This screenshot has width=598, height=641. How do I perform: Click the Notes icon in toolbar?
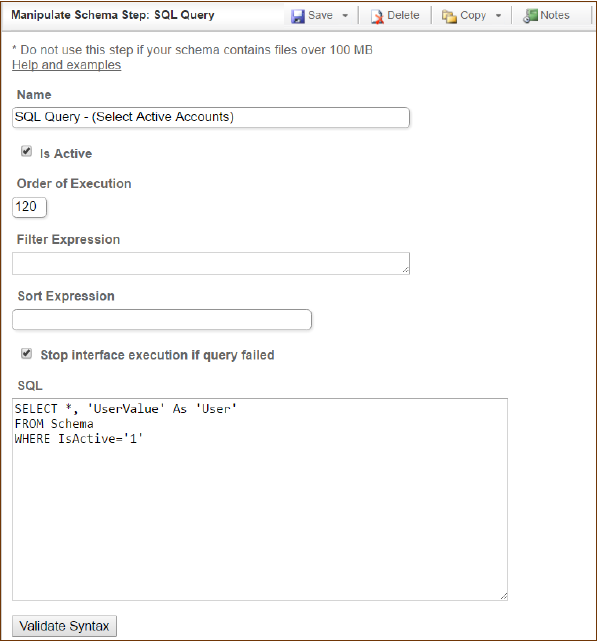(x=530, y=16)
